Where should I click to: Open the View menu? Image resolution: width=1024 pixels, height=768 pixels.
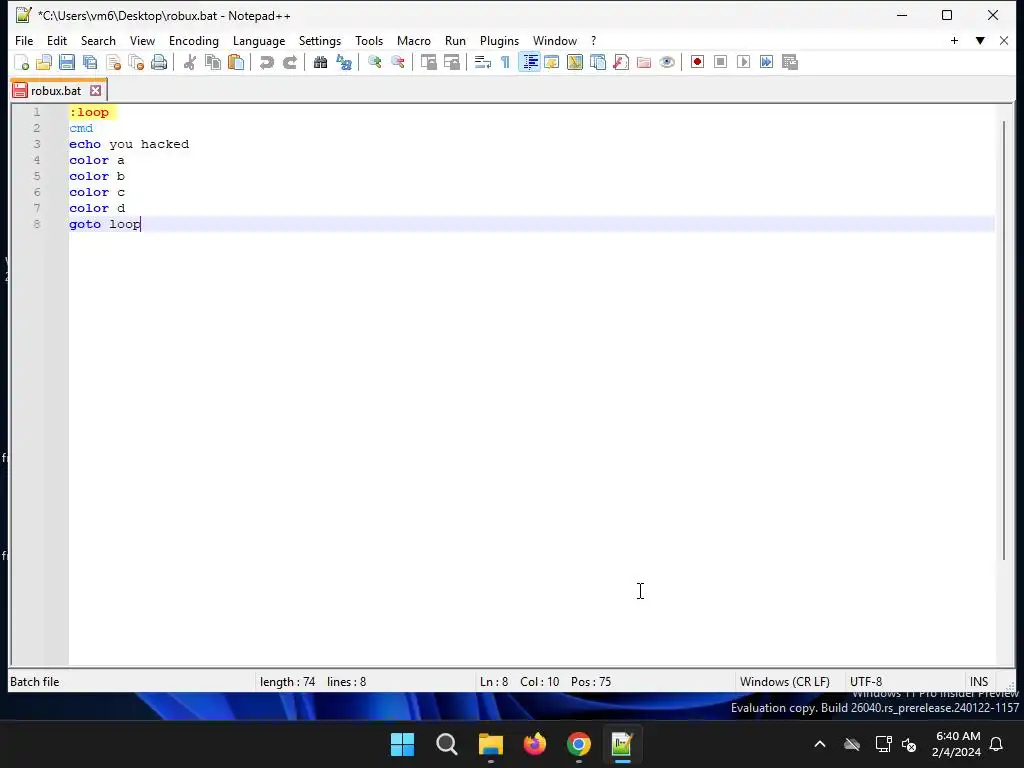[x=142, y=40]
